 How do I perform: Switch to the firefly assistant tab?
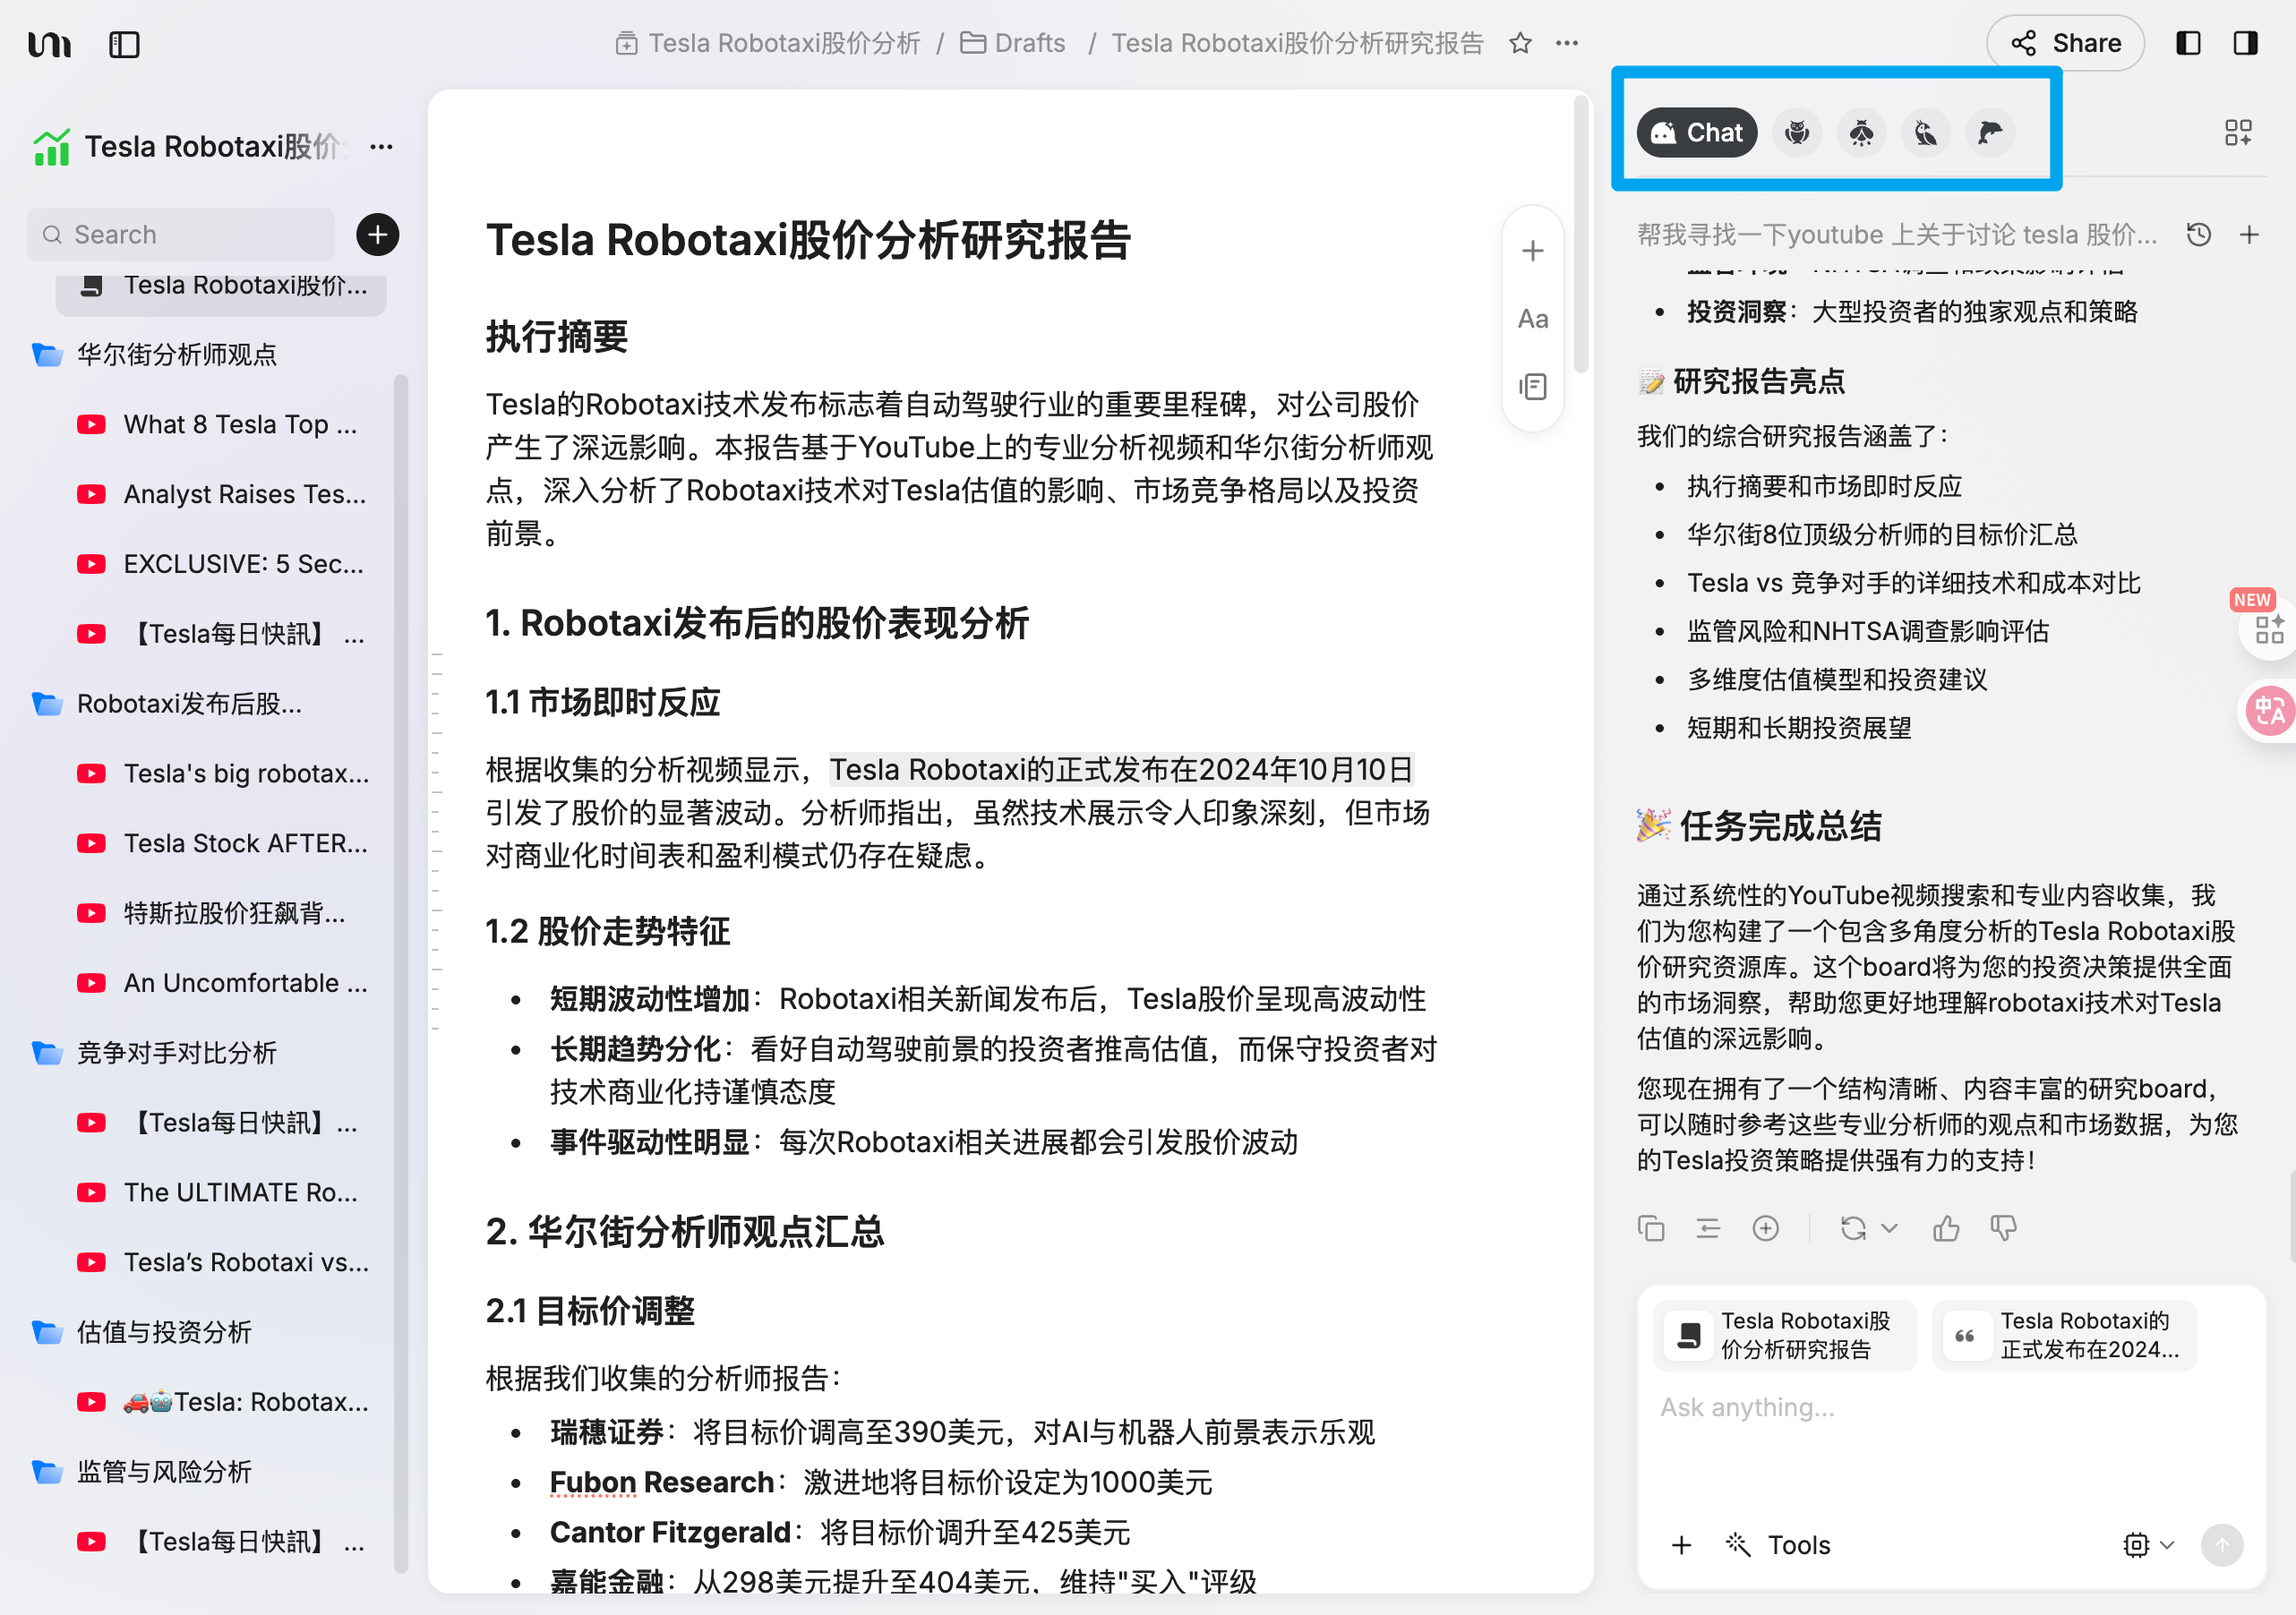1861,132
